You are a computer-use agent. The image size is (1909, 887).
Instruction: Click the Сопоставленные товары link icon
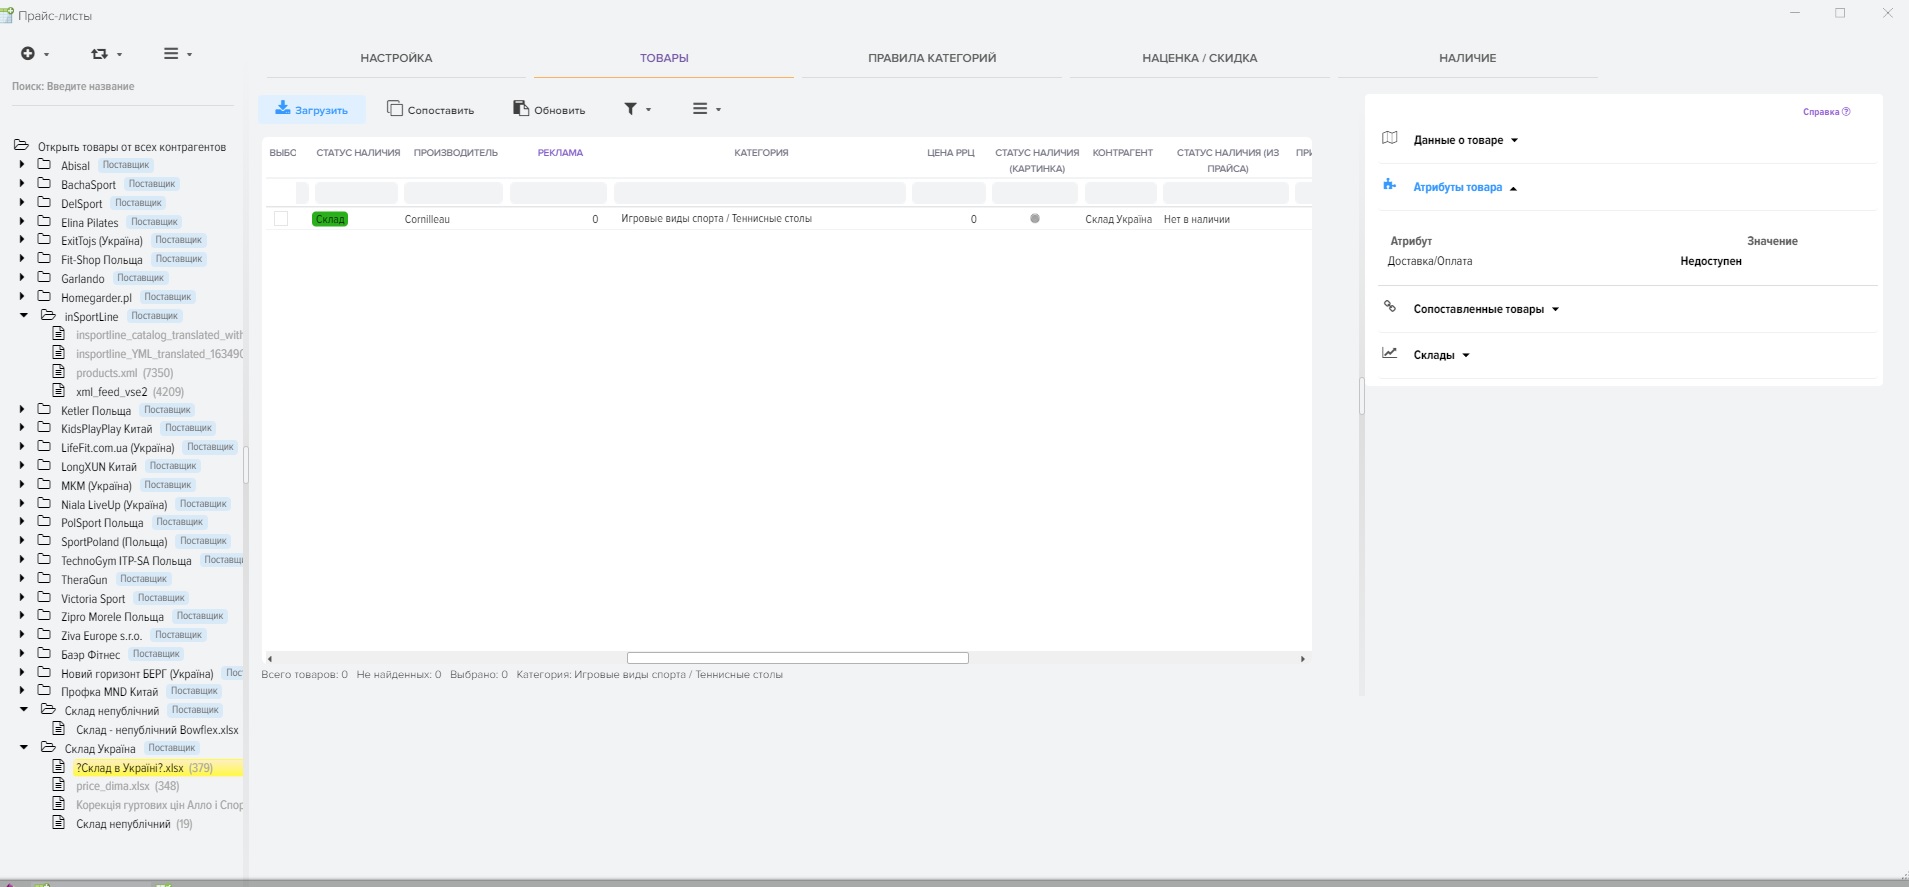(1390, 307)
